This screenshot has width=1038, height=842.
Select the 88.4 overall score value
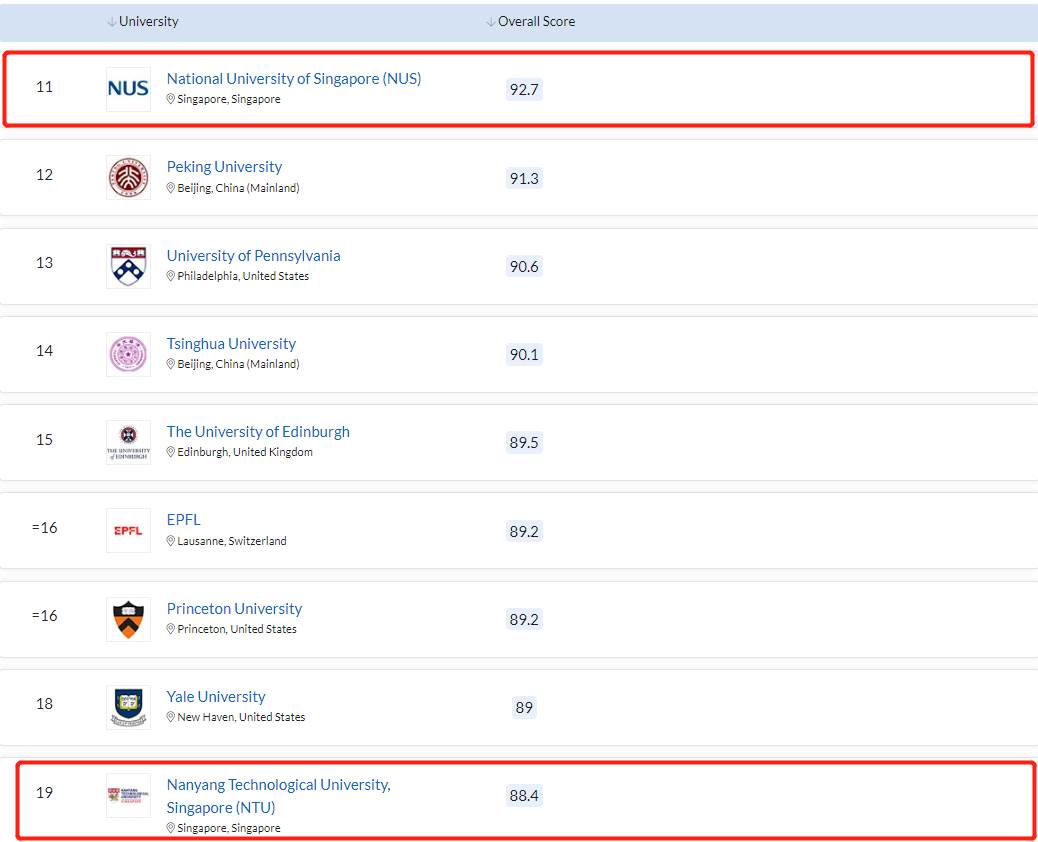[x=524, y=795]
